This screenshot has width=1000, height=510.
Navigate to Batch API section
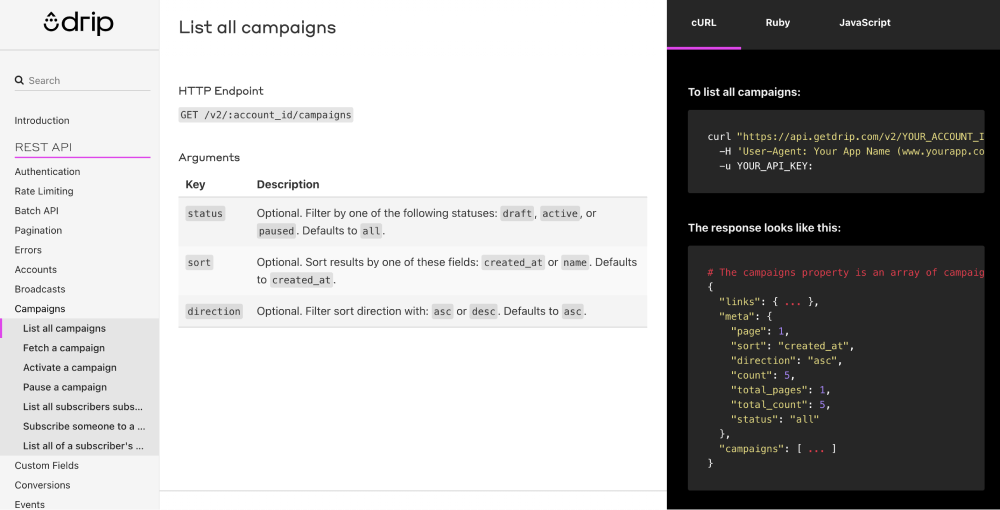pos(36,211)
